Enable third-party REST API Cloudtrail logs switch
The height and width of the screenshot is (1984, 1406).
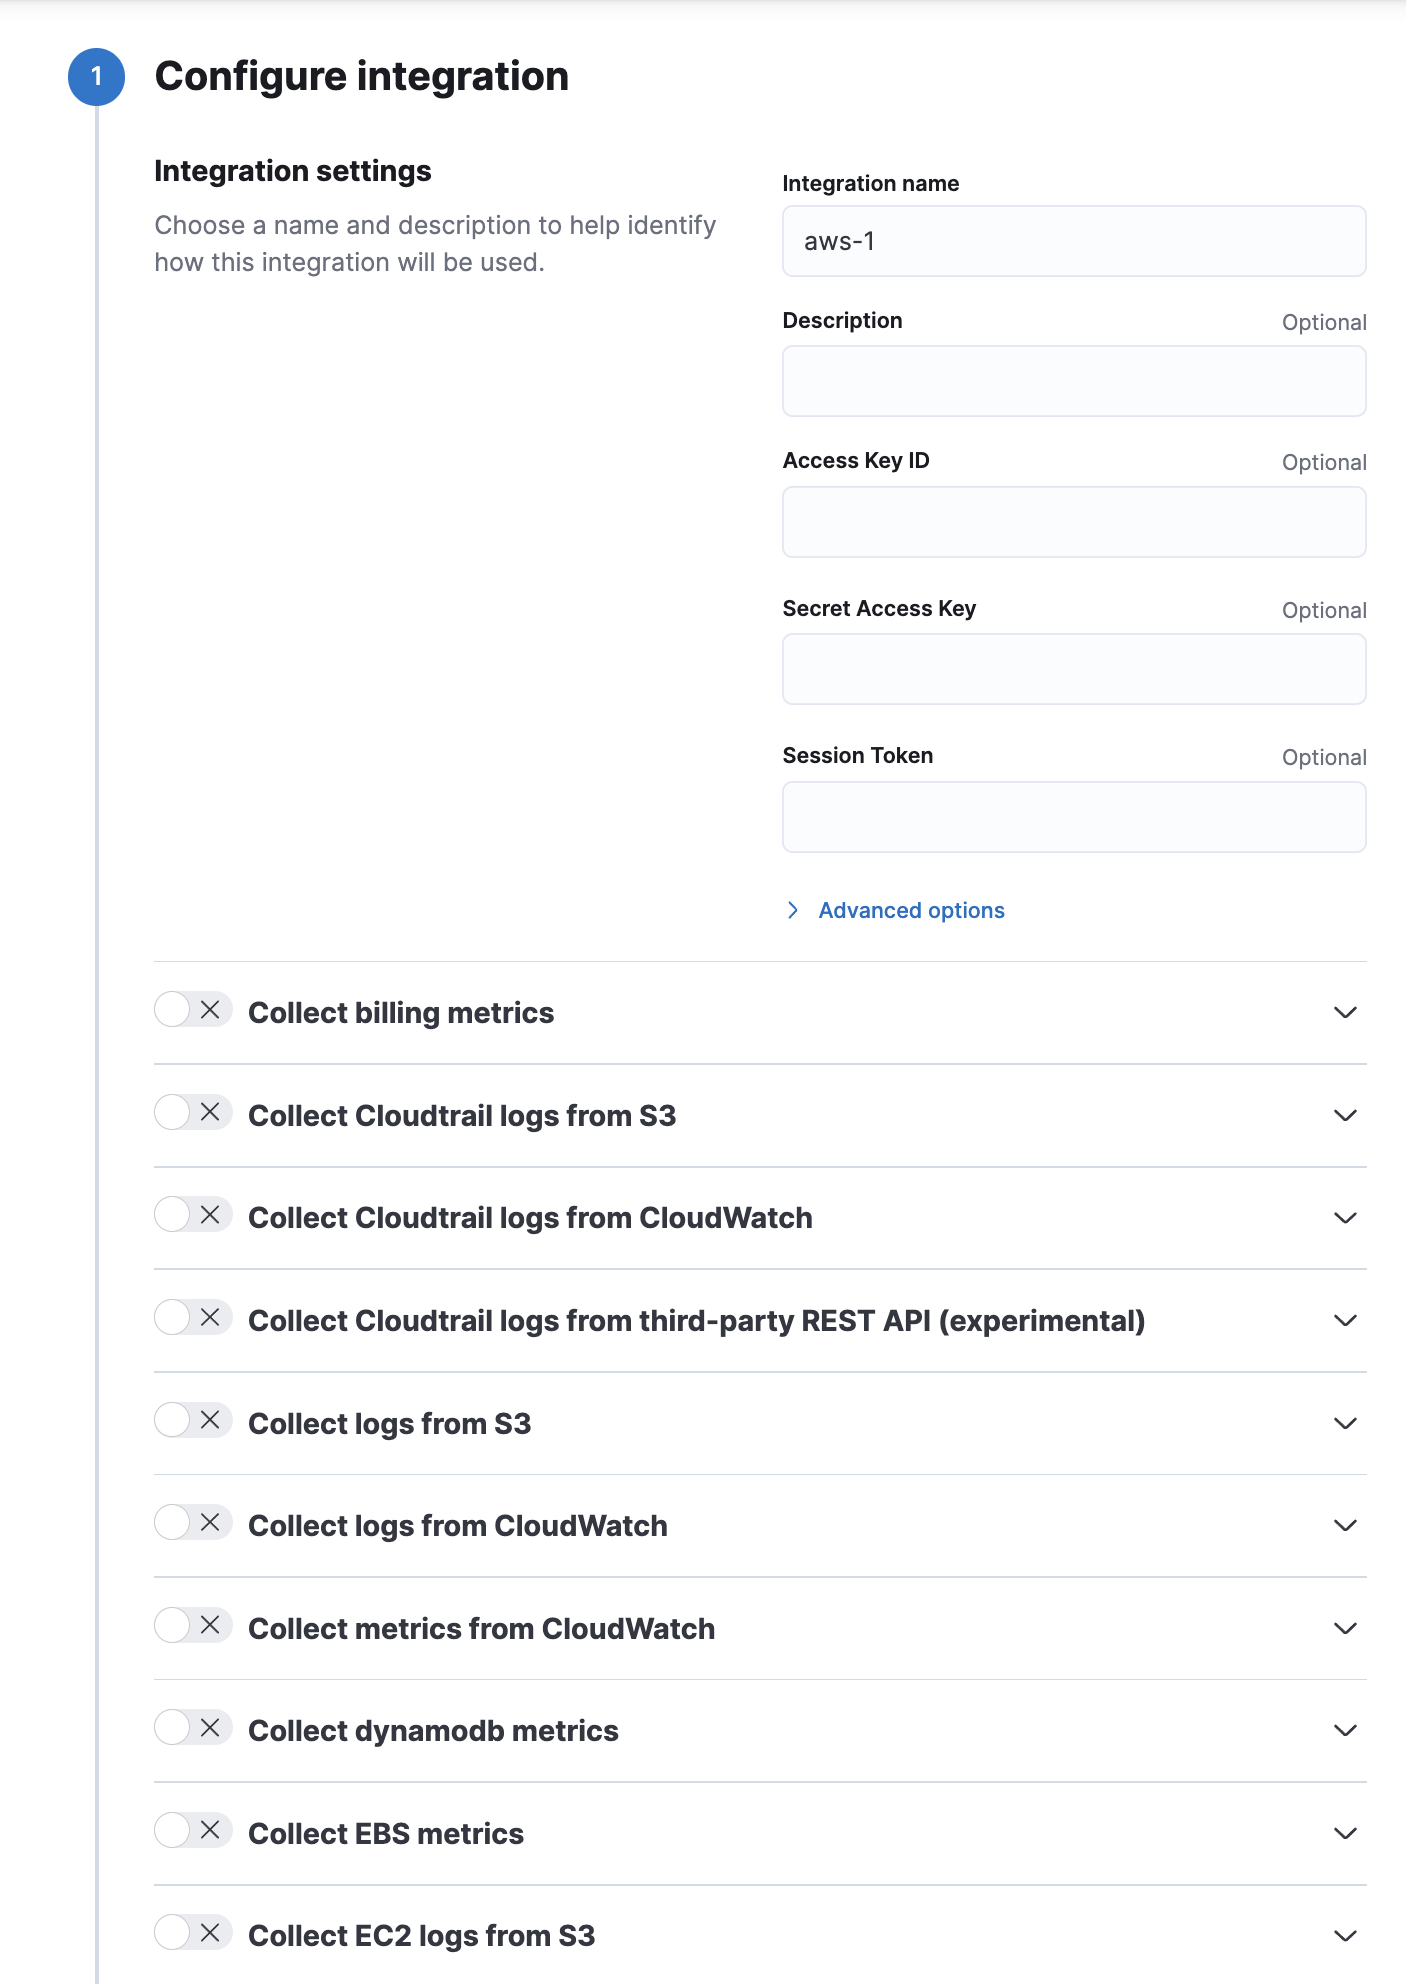(192, 1318)
